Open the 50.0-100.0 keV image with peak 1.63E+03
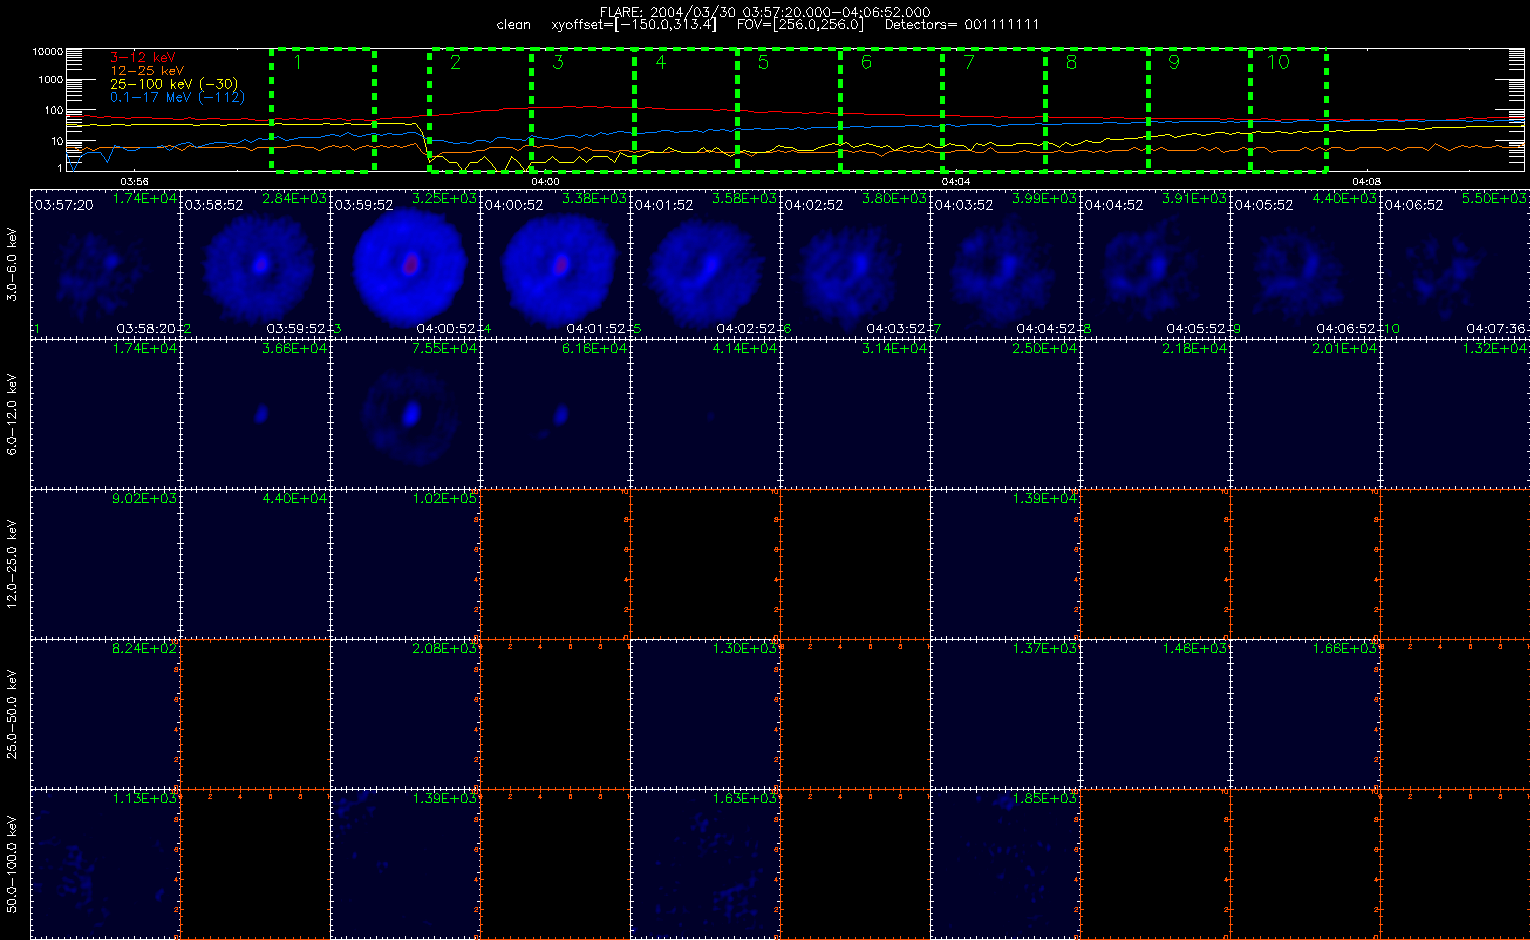1530x940 pixels. click(705, 863)
